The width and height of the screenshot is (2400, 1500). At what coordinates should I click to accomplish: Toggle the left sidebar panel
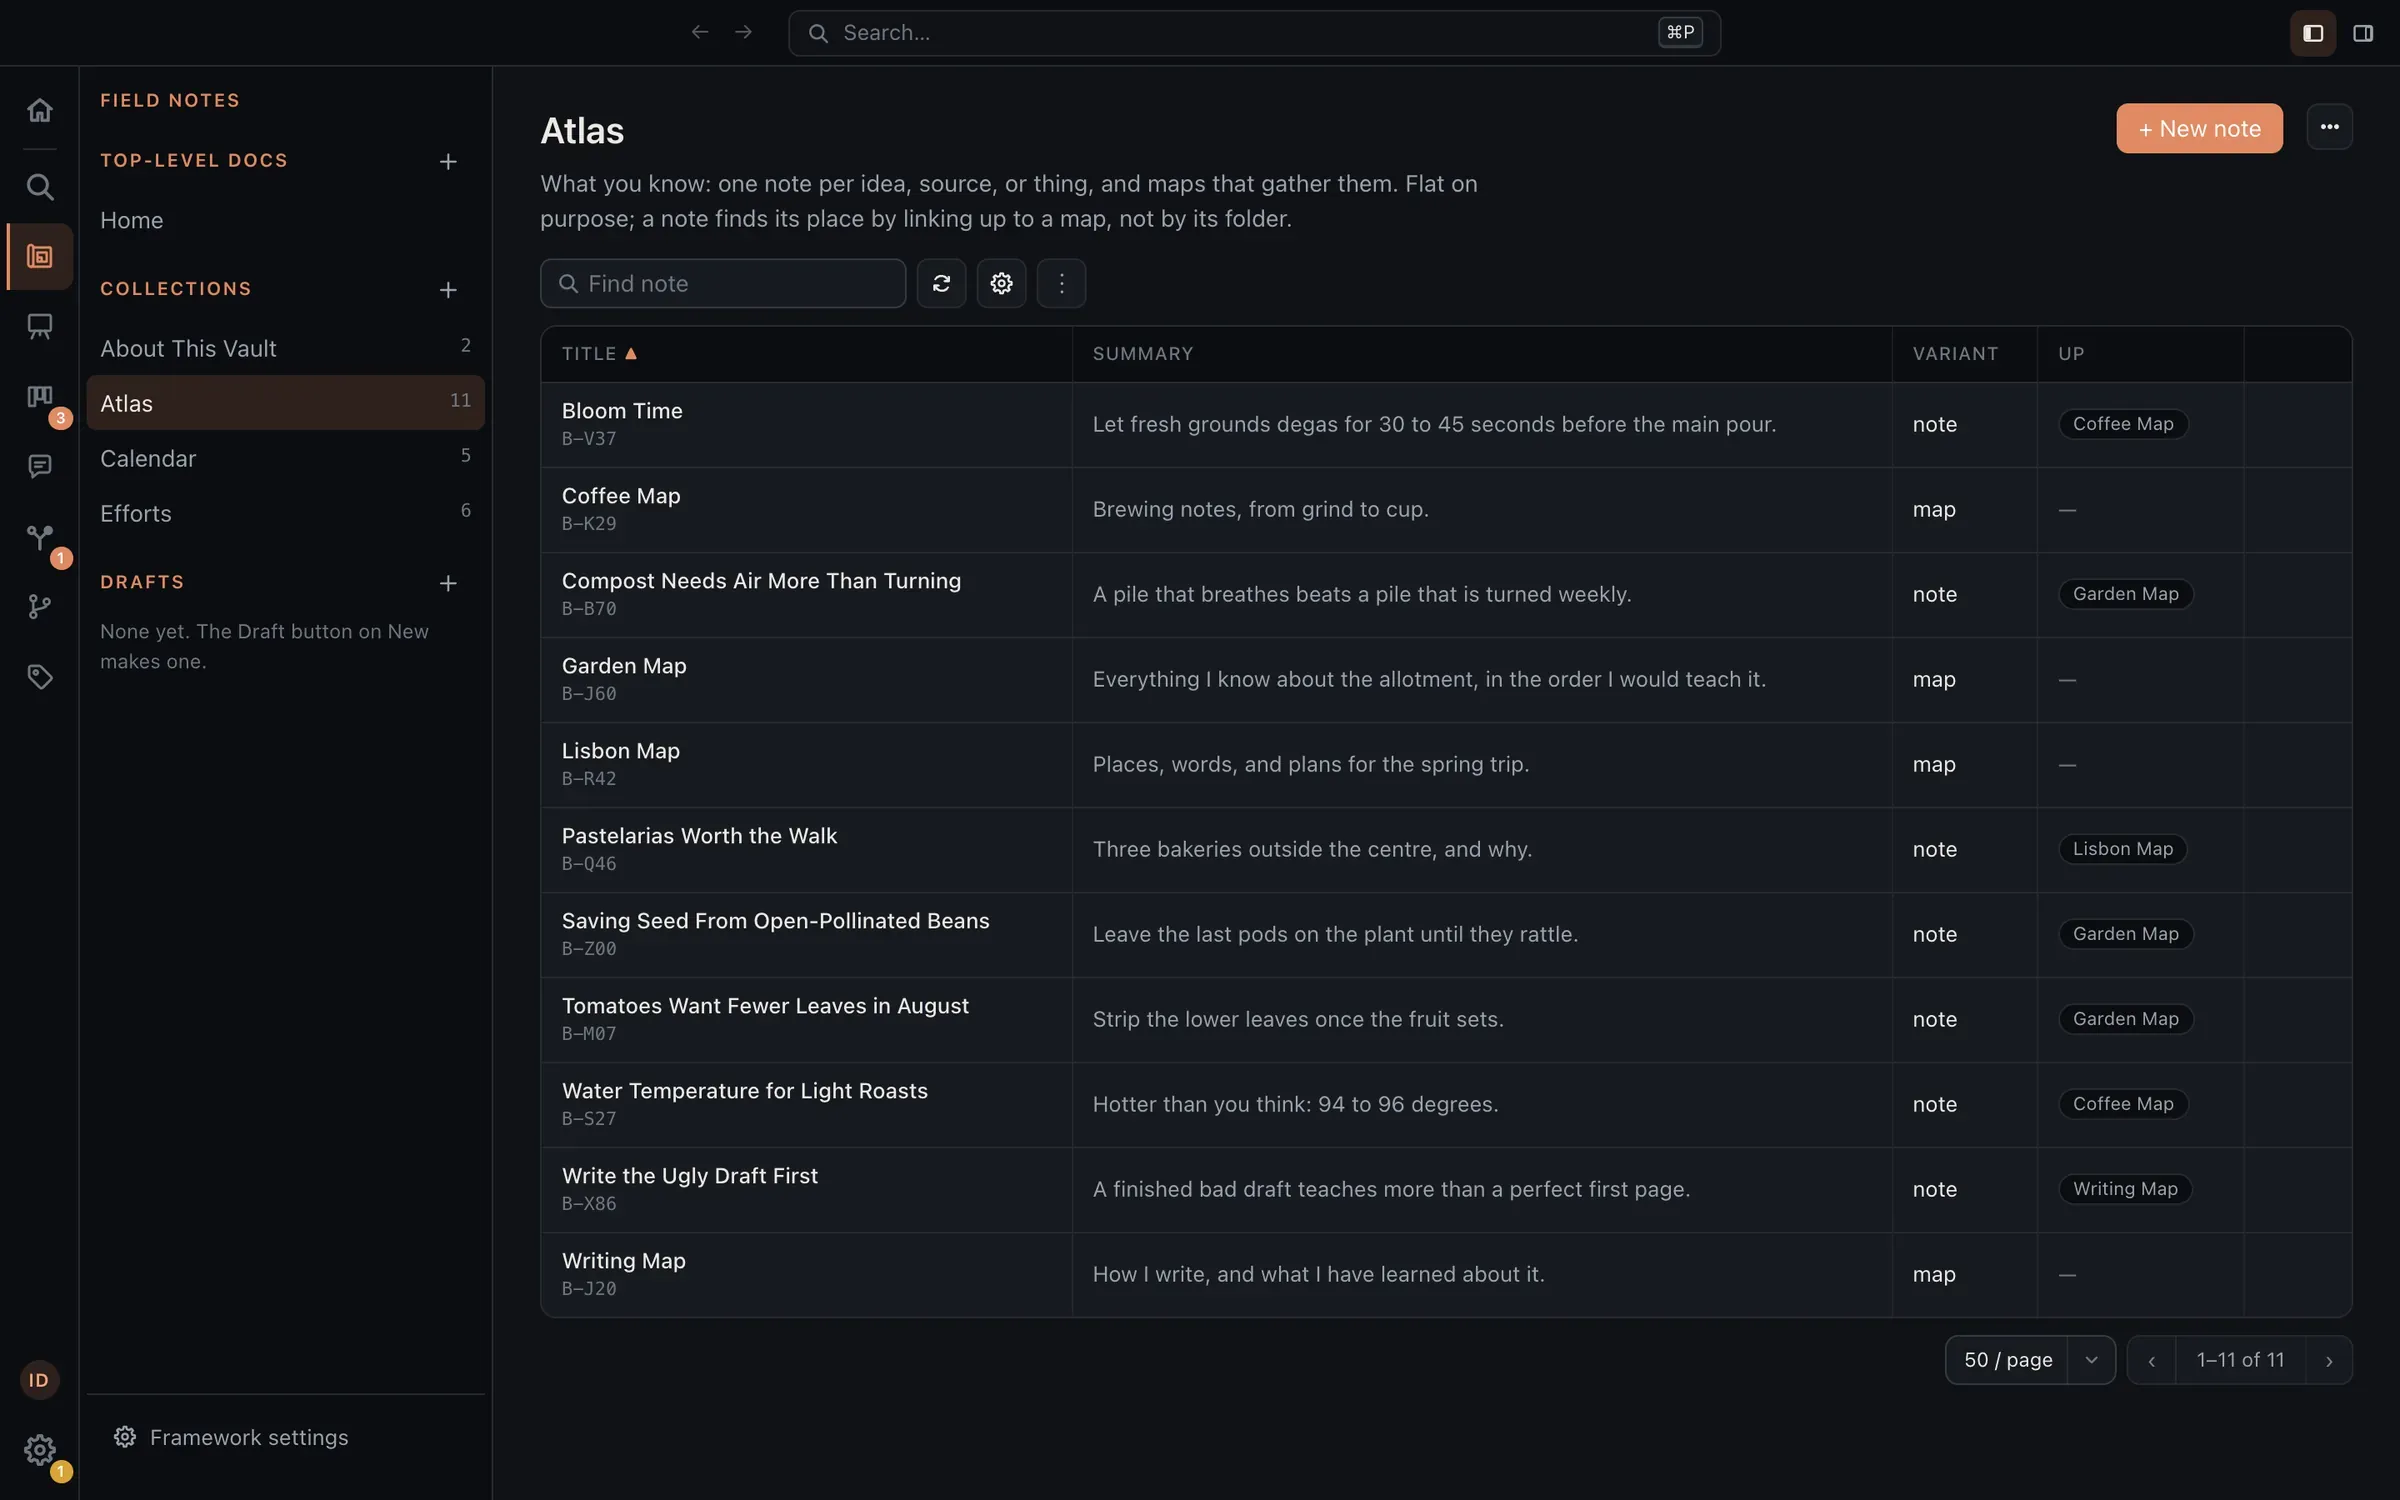click(2313, 33)
